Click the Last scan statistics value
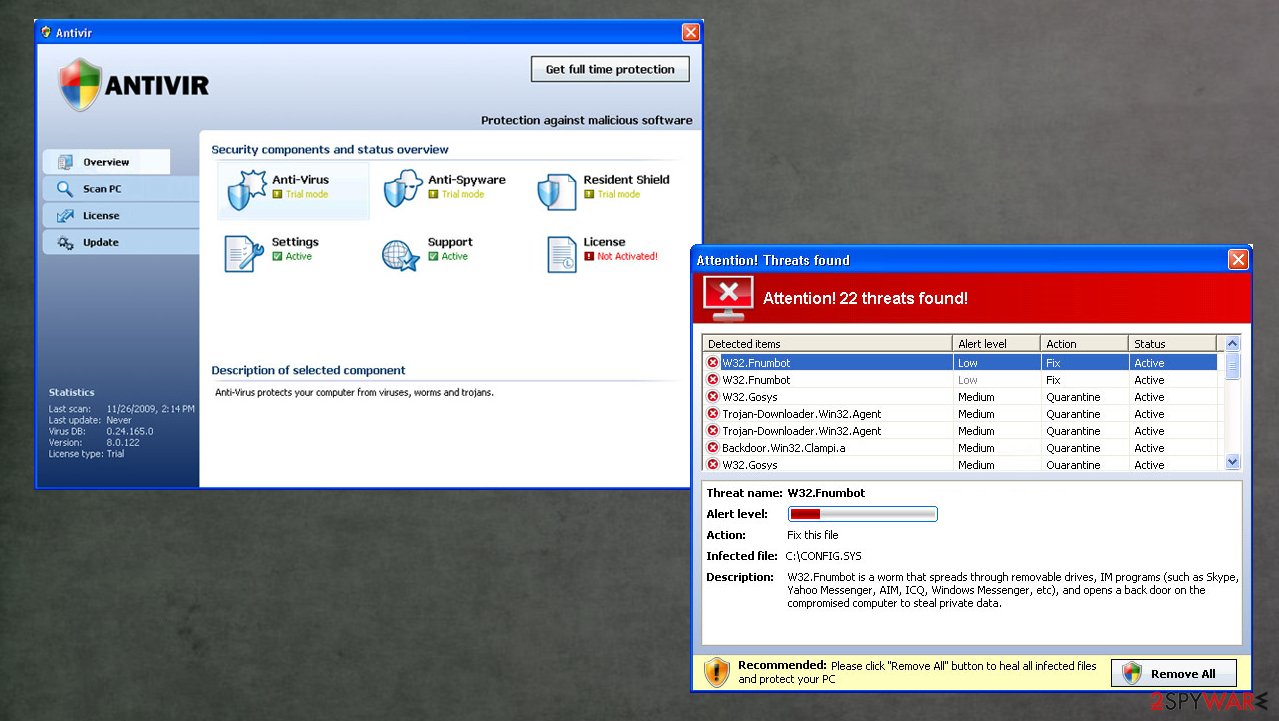 151,409
